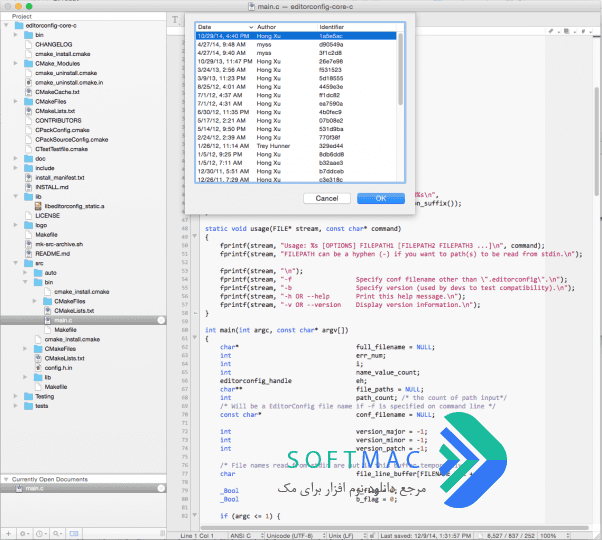The height and width of the screenshot is (540, 602).
Task: Fold the usage function at line 49
Action: tap(195, 236)
